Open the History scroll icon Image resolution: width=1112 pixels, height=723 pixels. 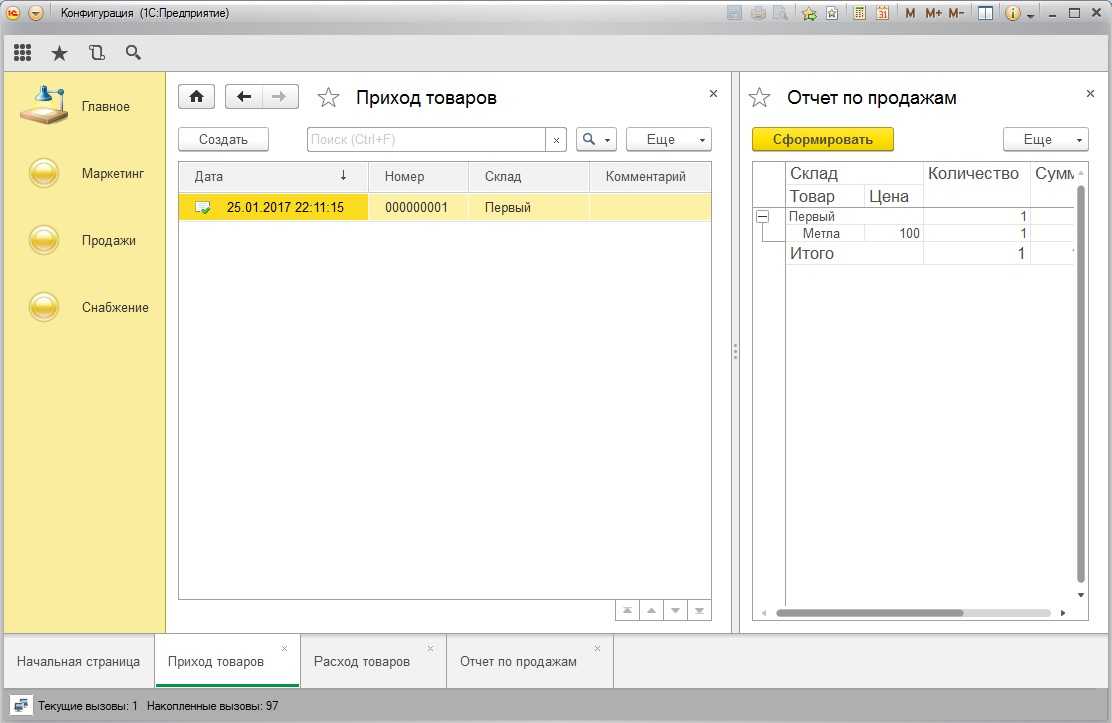pos(96,53)
